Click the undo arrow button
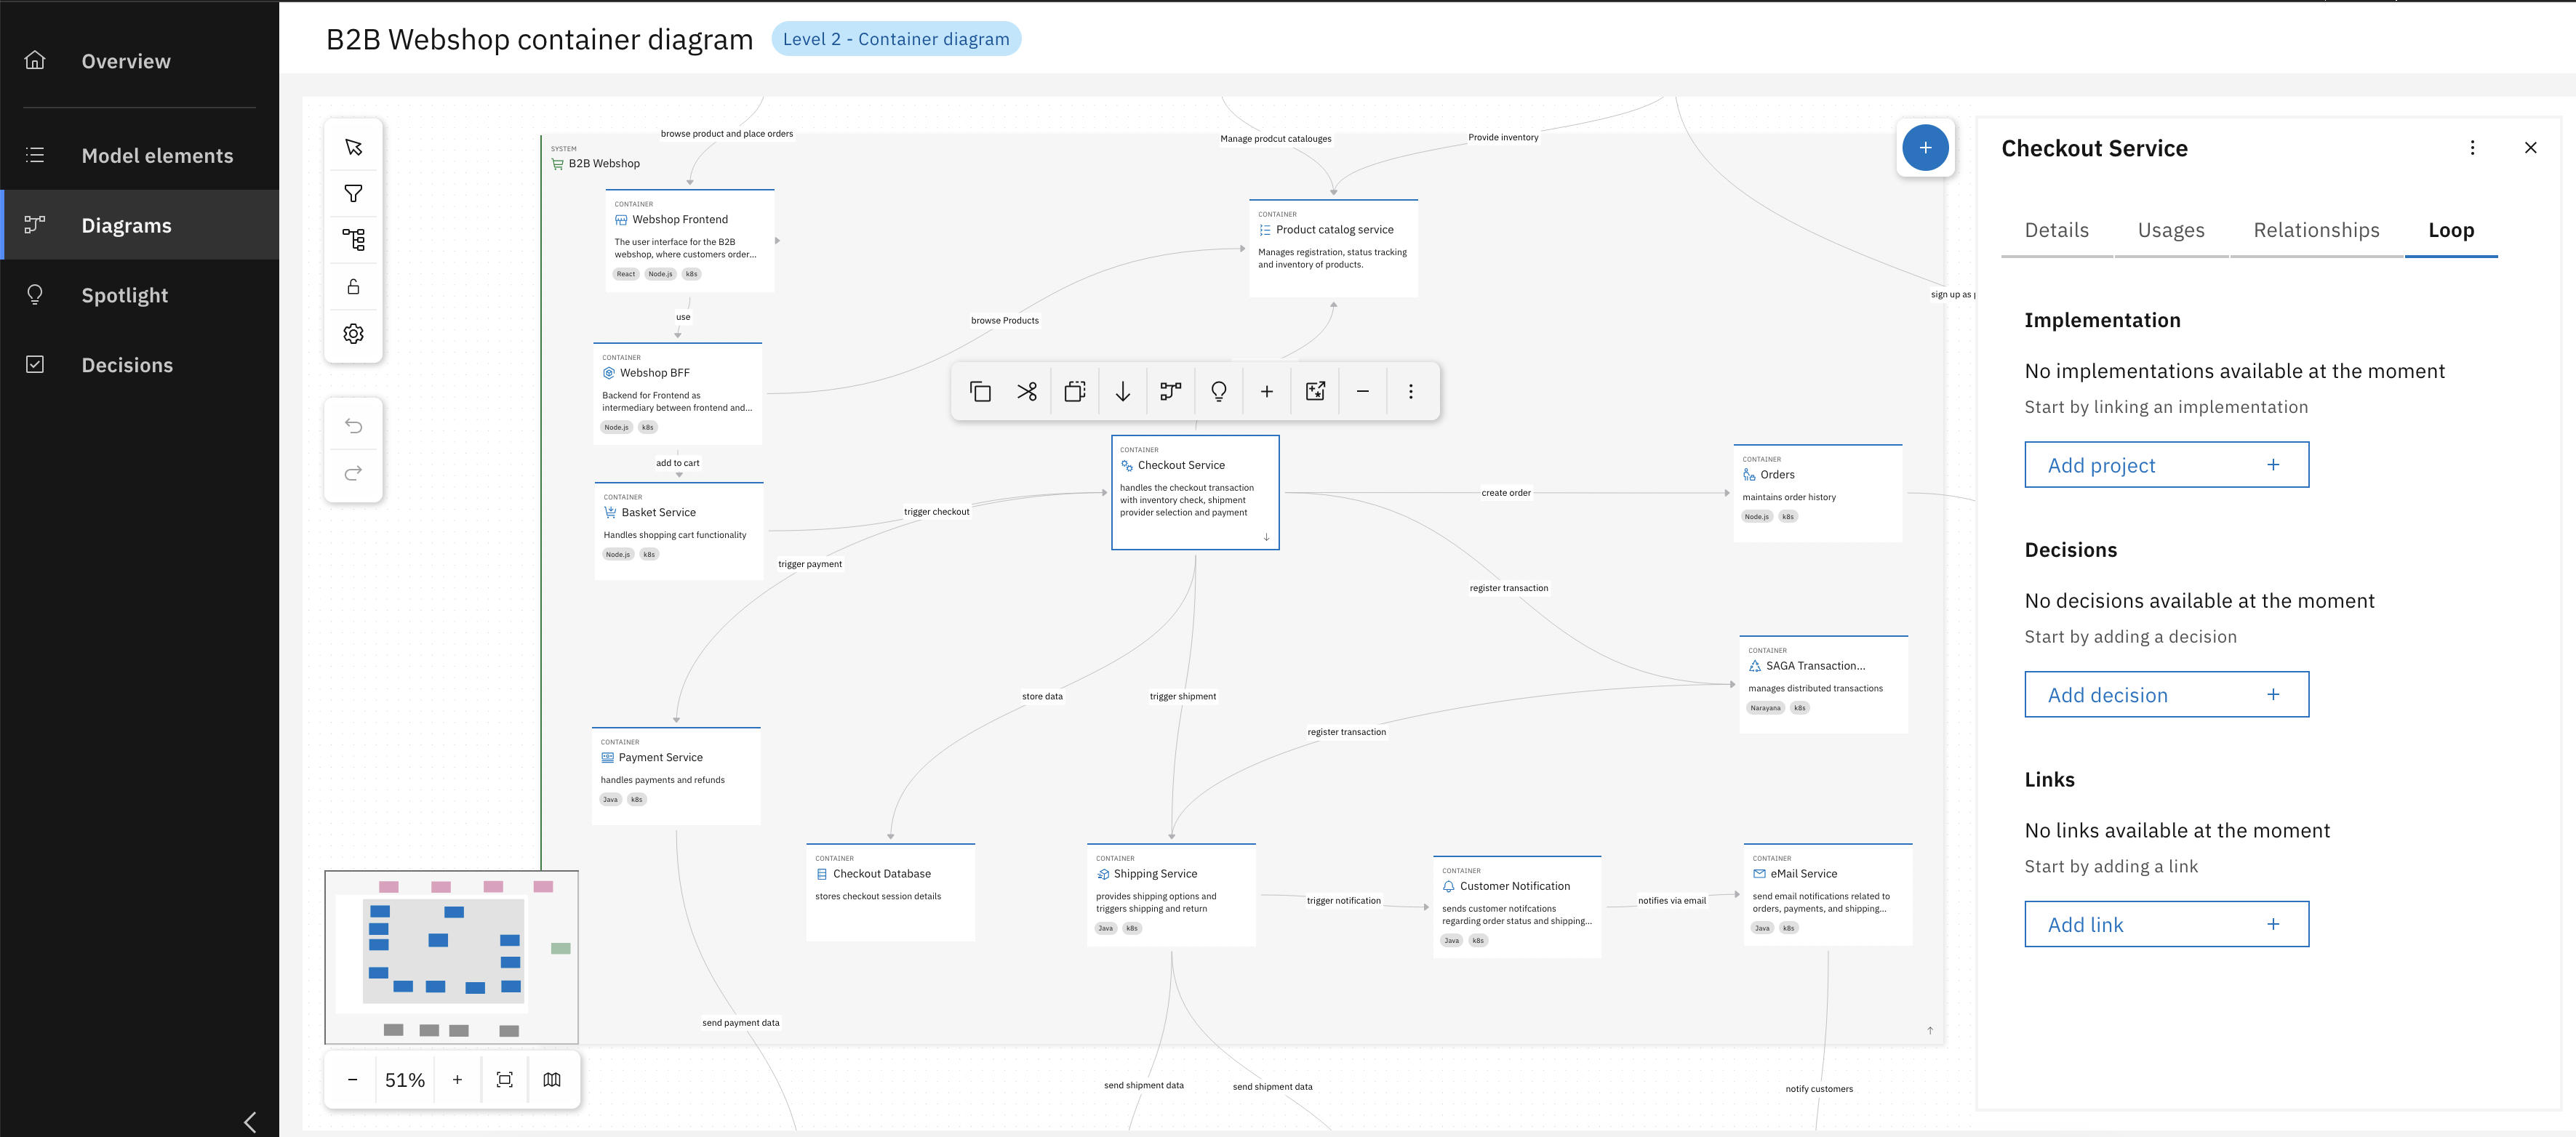 click(353, 426)
